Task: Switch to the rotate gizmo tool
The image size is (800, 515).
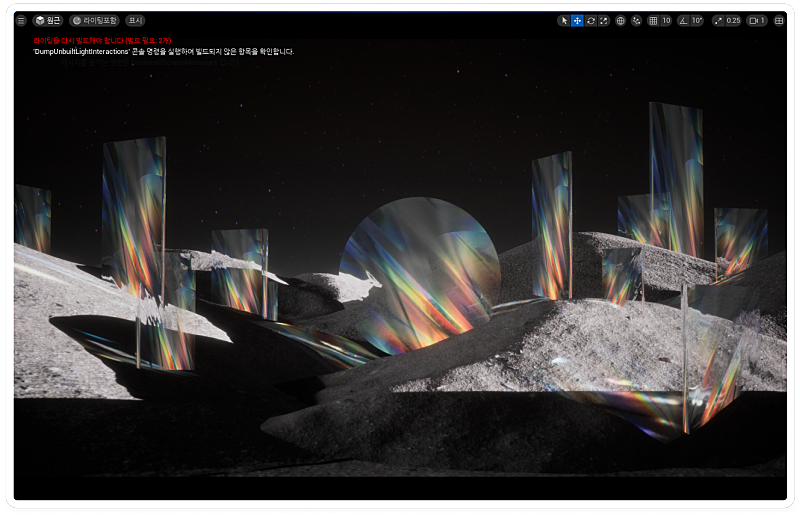Action: [590, 20]
